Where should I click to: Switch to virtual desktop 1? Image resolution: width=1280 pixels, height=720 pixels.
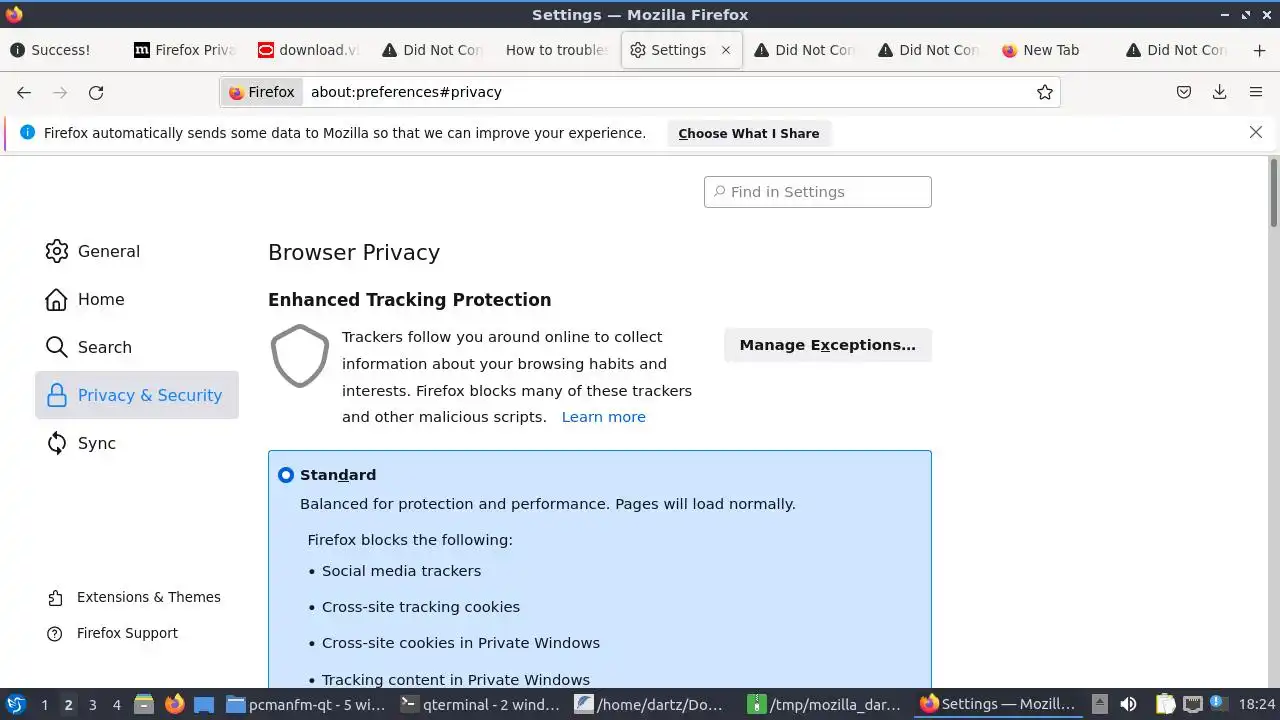pyautogui.click(x=44, y=705)
